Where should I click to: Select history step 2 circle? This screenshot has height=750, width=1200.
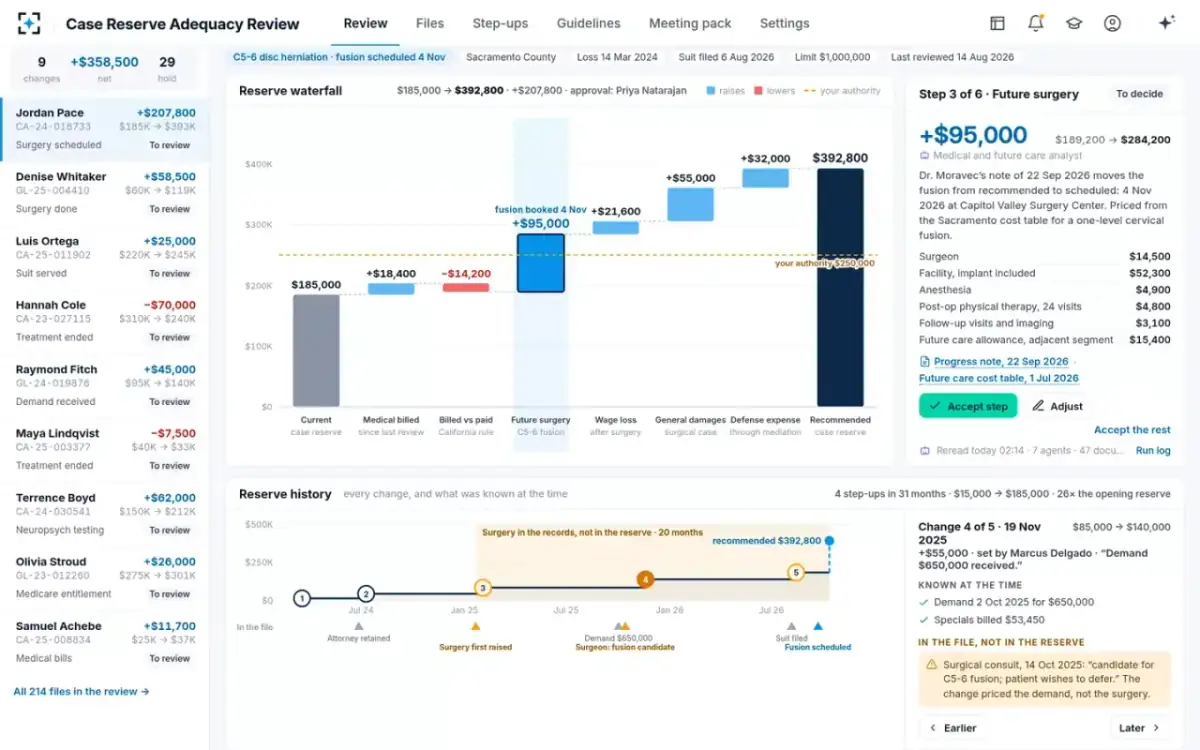point(366,594)
